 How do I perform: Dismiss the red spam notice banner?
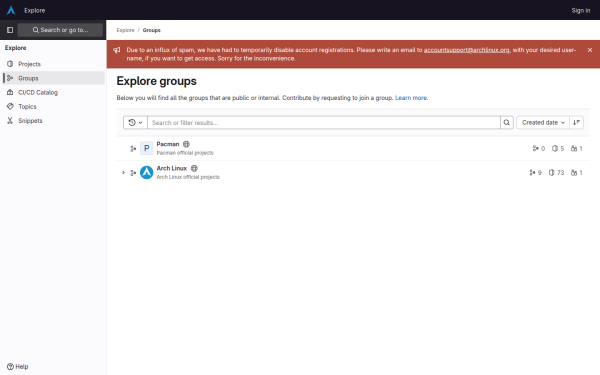point(590,50)
